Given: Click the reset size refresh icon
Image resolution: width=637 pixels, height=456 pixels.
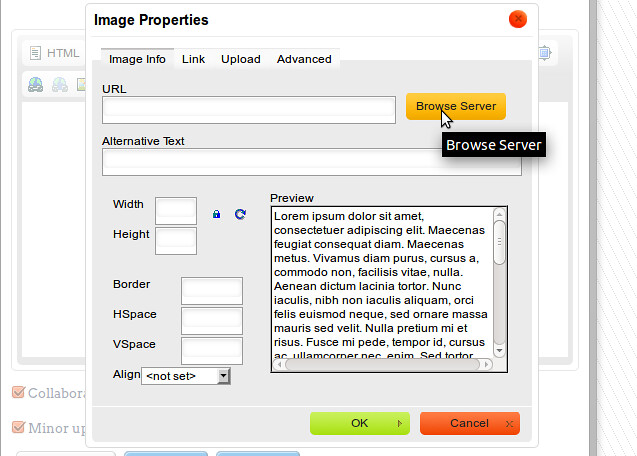Looking at the screenshot, I should pos(240,214).
